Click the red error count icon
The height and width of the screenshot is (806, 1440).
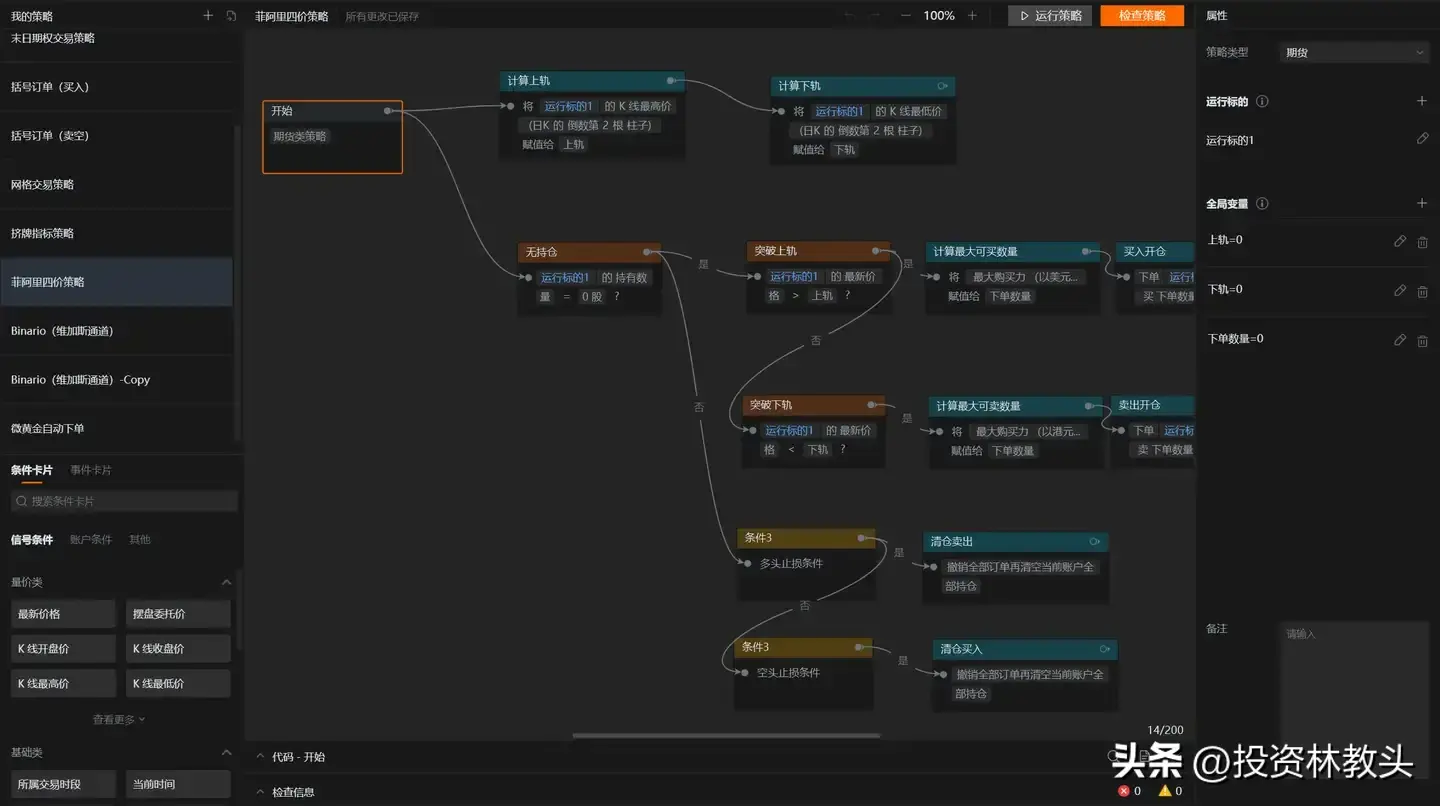point(1124,791)
